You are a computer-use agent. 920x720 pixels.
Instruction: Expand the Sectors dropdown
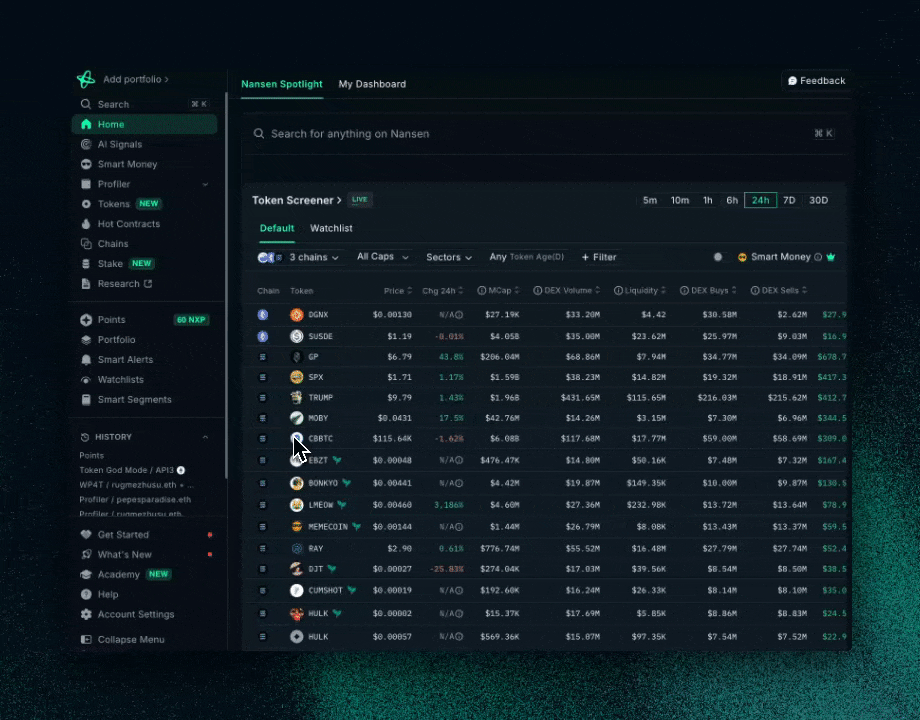tap(449, 257)
